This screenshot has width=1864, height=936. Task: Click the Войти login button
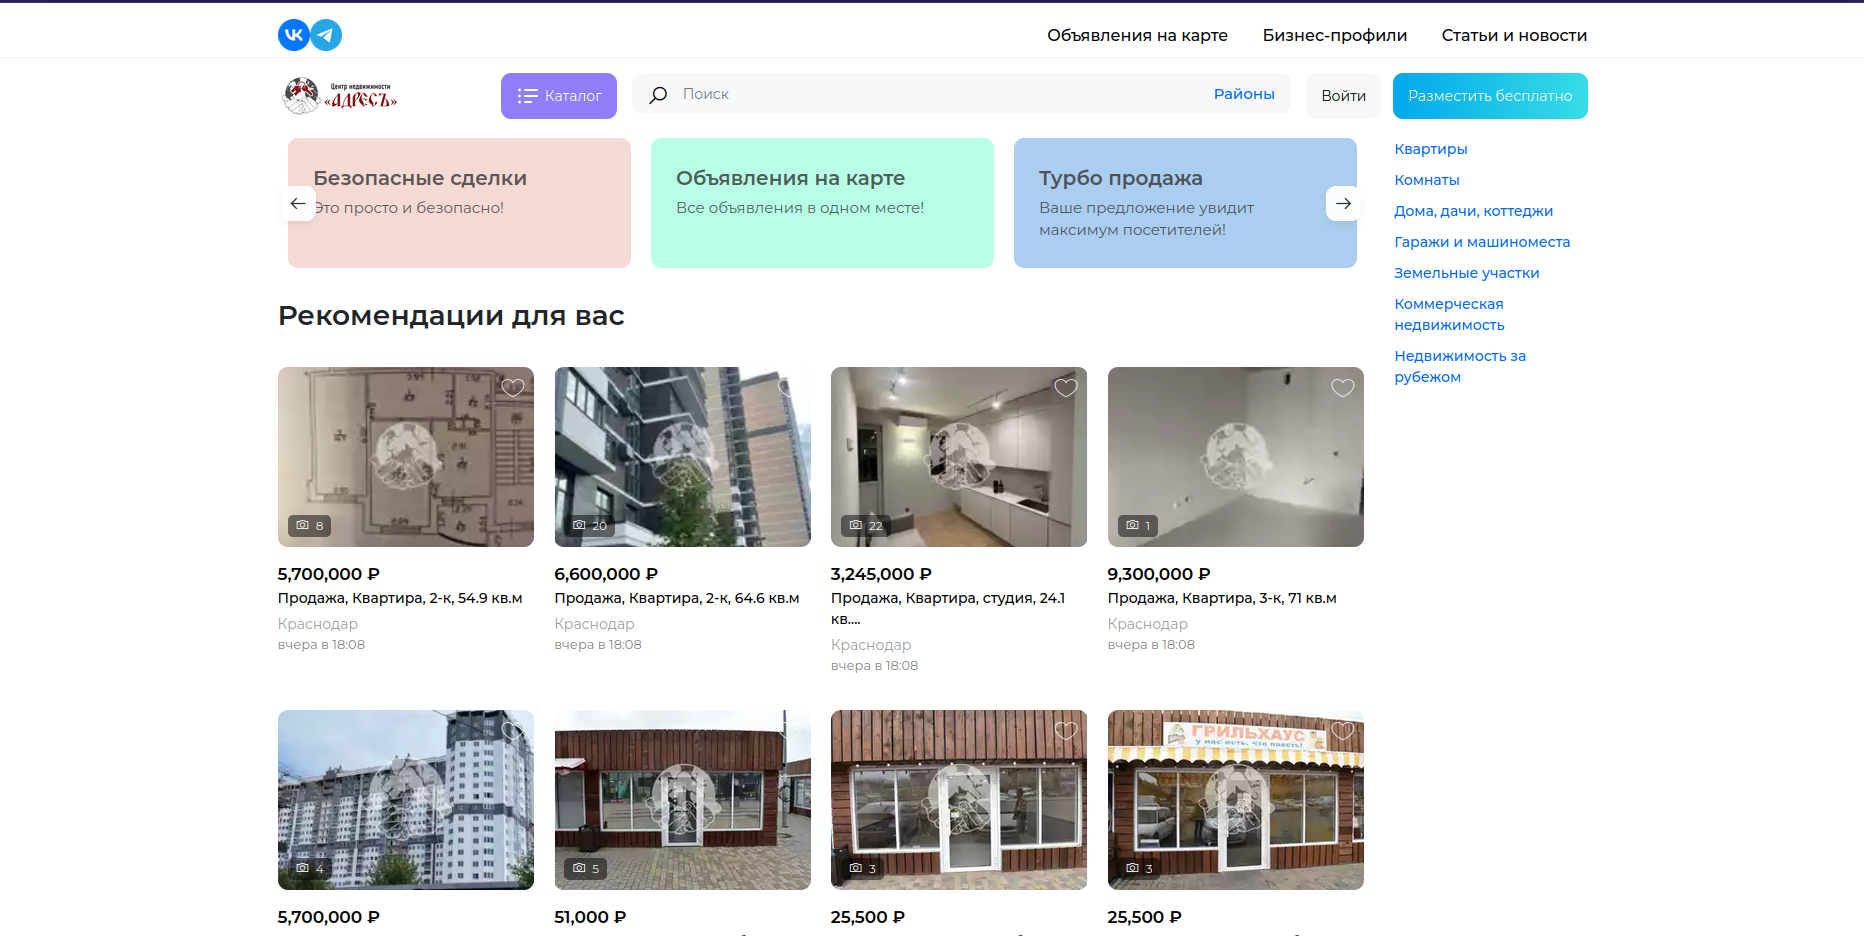[1343, 96]
